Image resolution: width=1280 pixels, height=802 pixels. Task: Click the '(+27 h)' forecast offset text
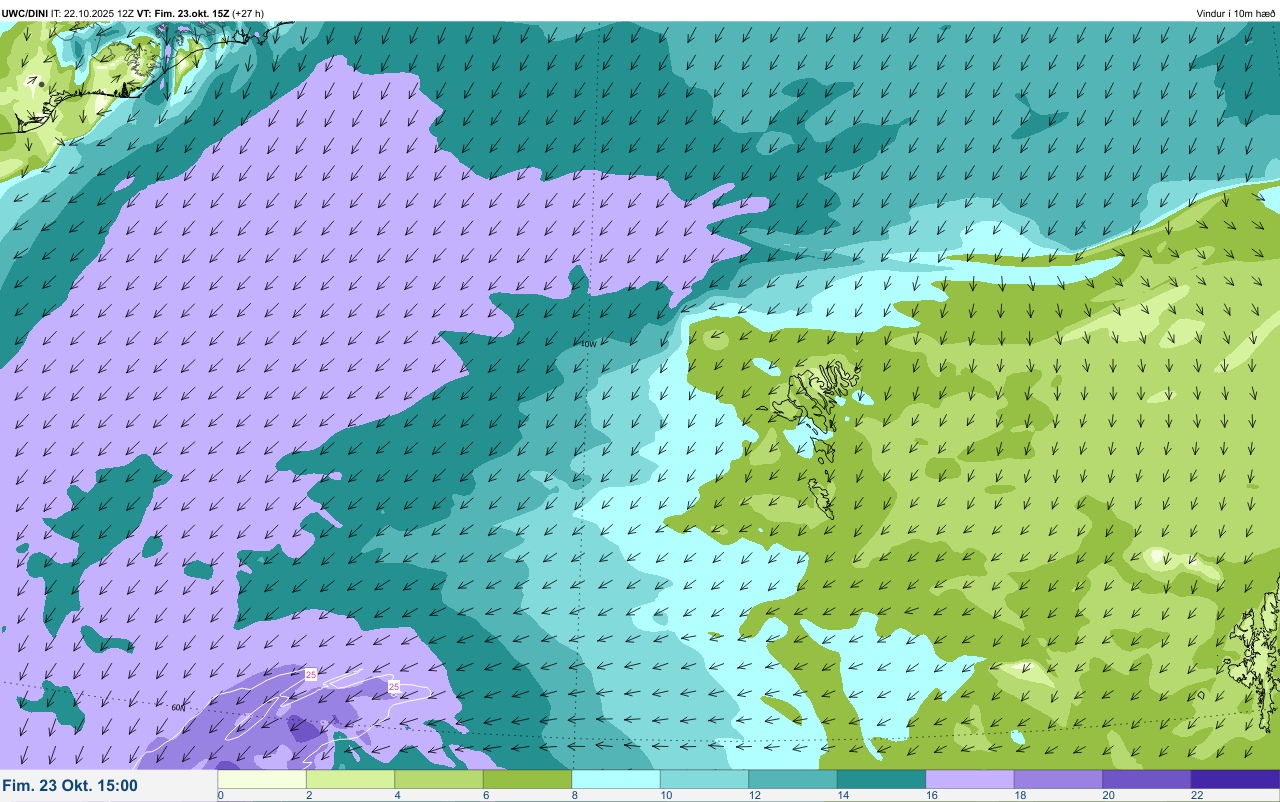coord(248,13)
